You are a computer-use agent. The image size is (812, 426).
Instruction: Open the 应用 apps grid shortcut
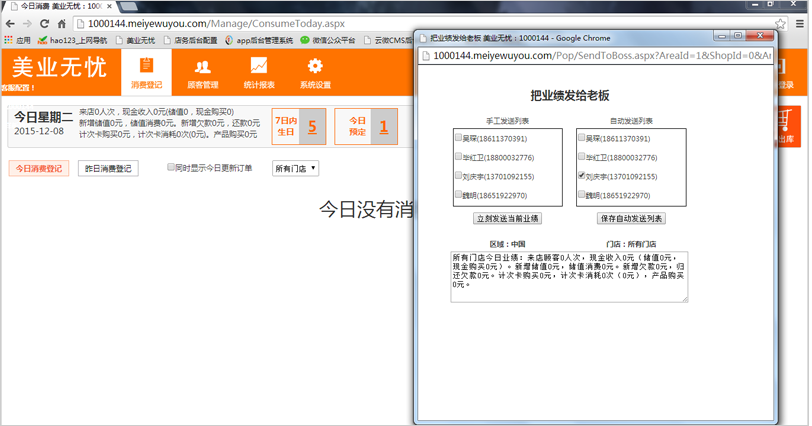tap(18, 40)
